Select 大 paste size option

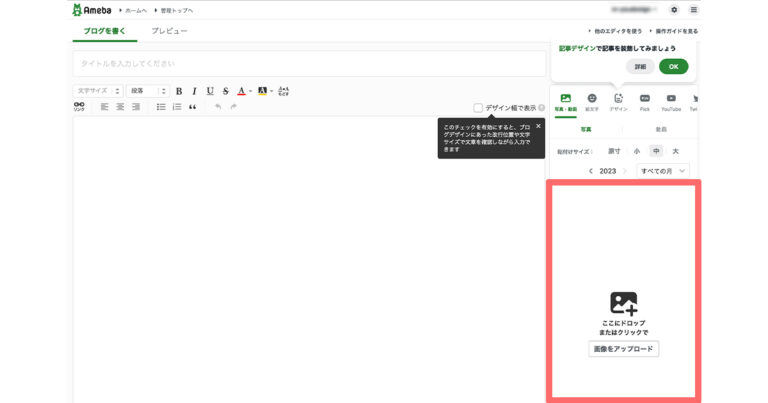click(676, 151)
